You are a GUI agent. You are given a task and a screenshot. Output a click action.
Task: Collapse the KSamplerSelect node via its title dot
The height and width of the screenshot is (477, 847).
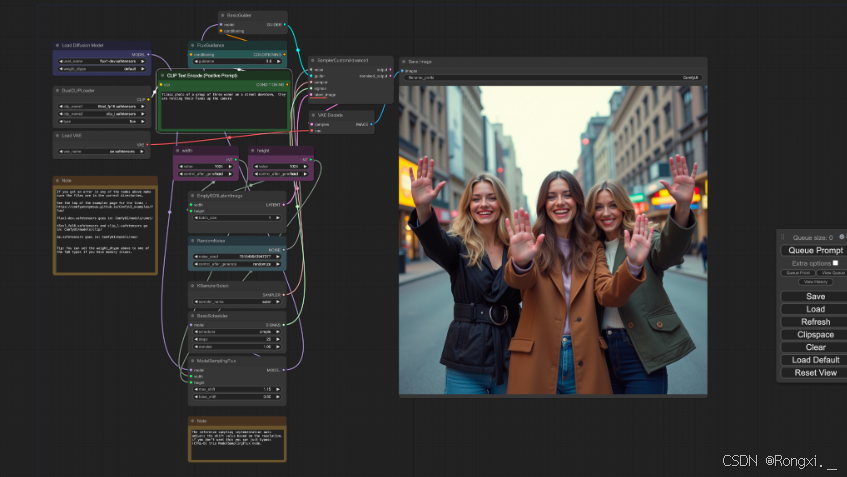tap(192, 286)
